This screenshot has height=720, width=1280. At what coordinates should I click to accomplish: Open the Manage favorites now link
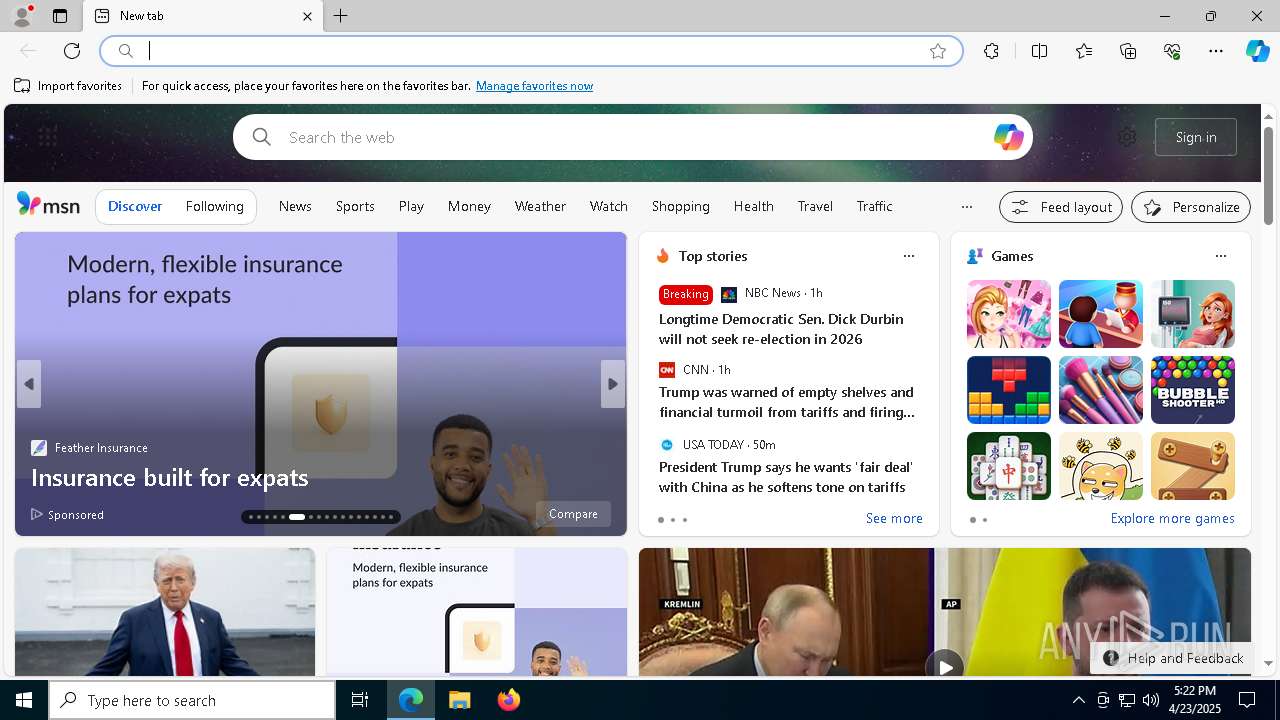534,86
